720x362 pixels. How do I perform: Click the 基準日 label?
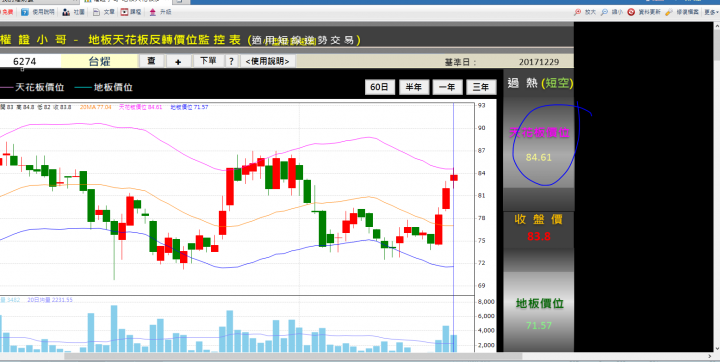tap(460, 62)
